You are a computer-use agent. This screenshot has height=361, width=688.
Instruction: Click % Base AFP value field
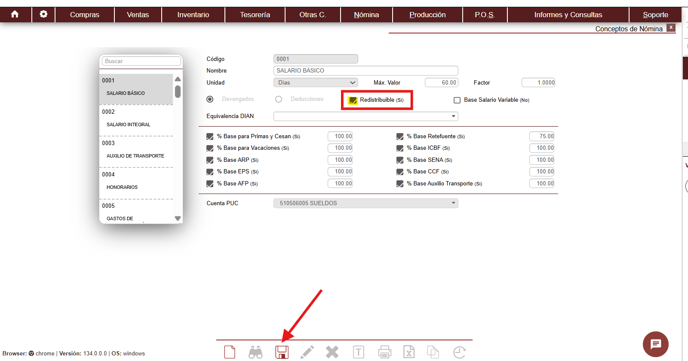click(x=340, y=184)
